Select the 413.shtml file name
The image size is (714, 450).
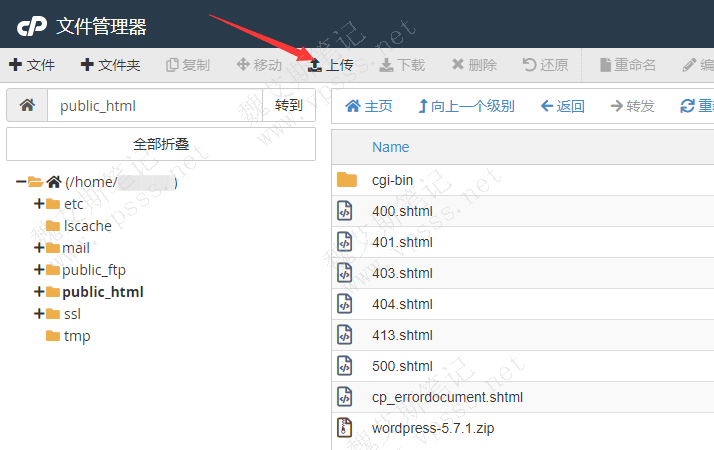[403, 335]
